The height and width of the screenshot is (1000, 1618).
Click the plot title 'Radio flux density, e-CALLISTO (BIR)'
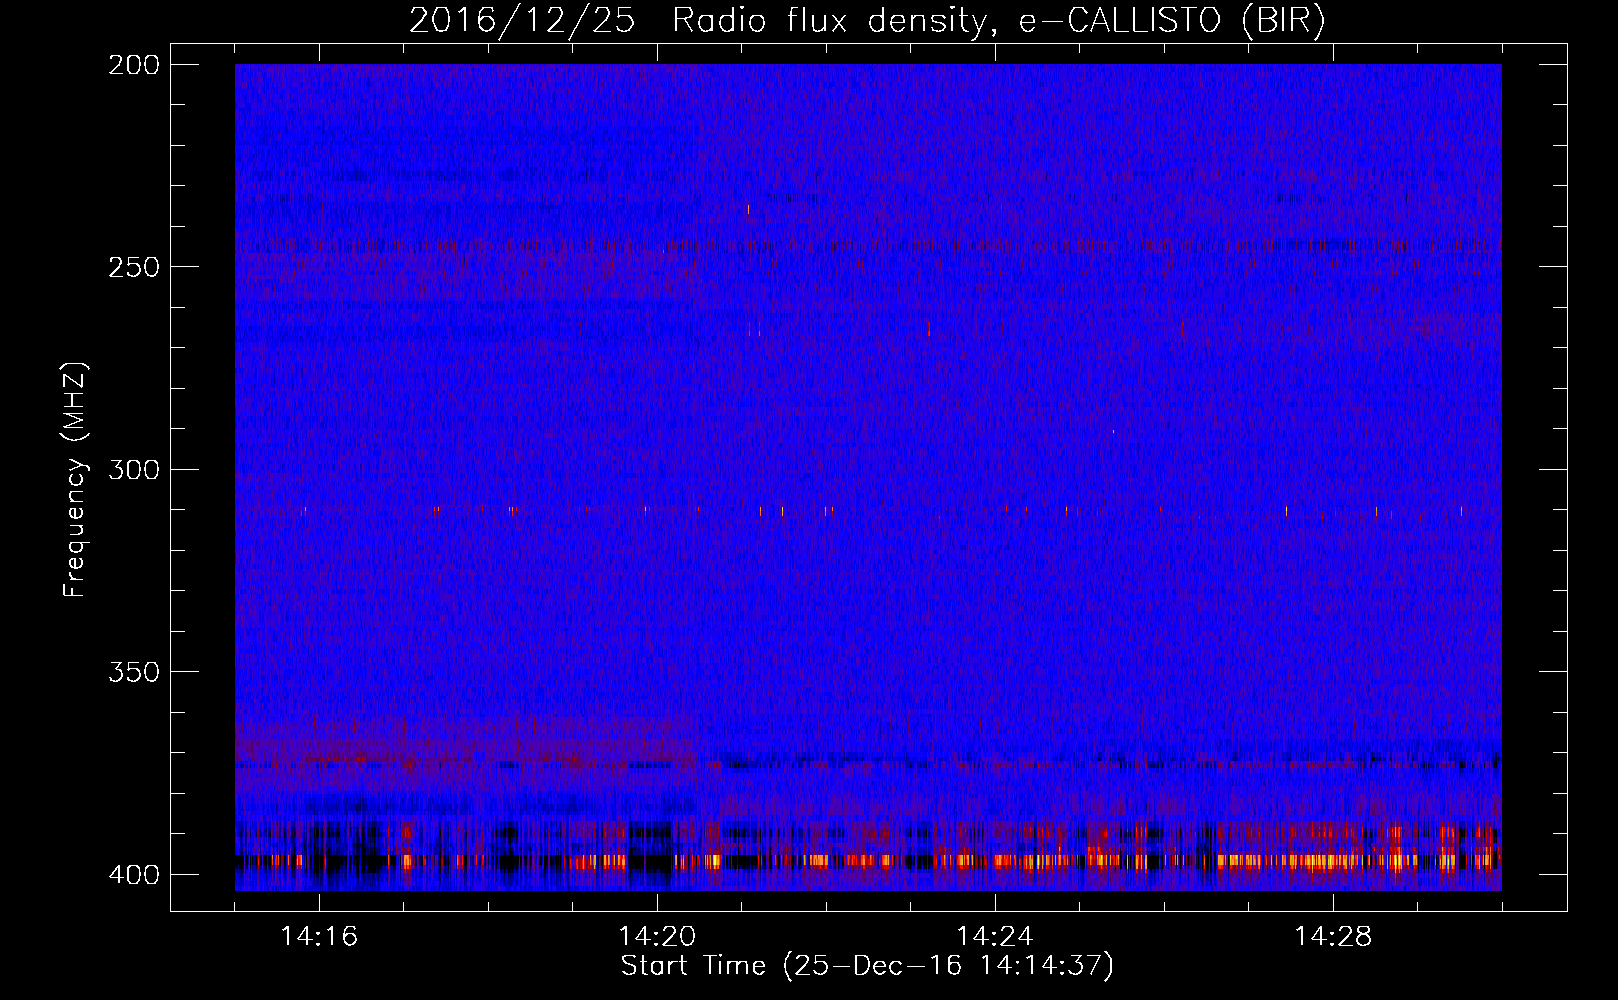coord(998,20)
